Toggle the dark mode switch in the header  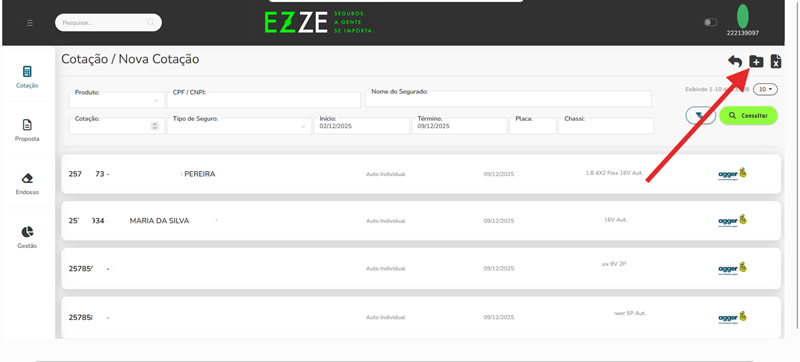[x=710, y=22]
